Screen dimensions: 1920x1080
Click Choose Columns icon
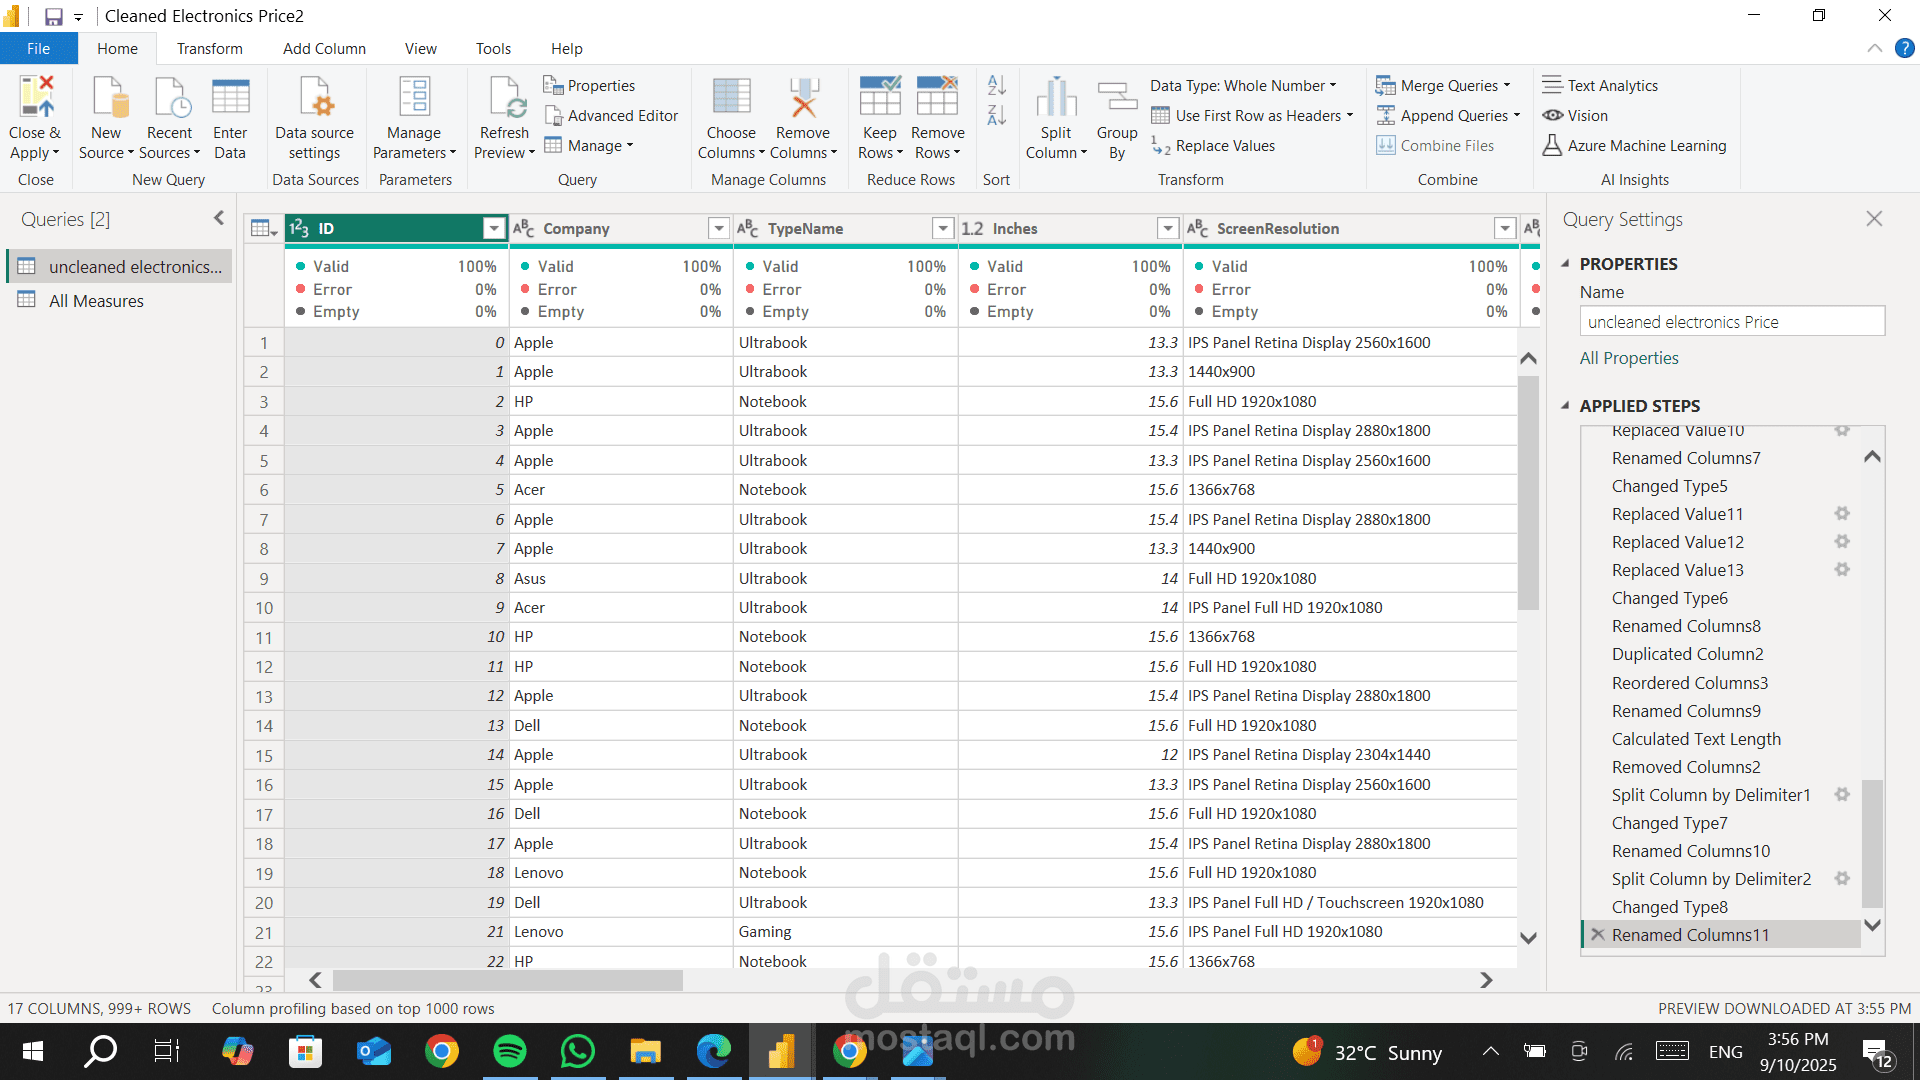731,98
